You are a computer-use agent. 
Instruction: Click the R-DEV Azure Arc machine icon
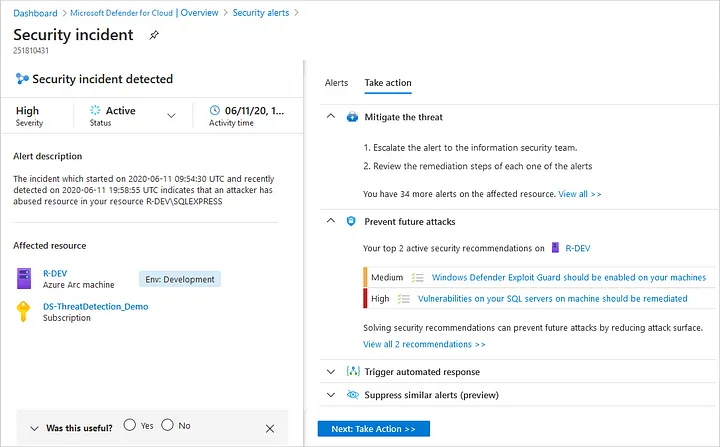point(24,278)
